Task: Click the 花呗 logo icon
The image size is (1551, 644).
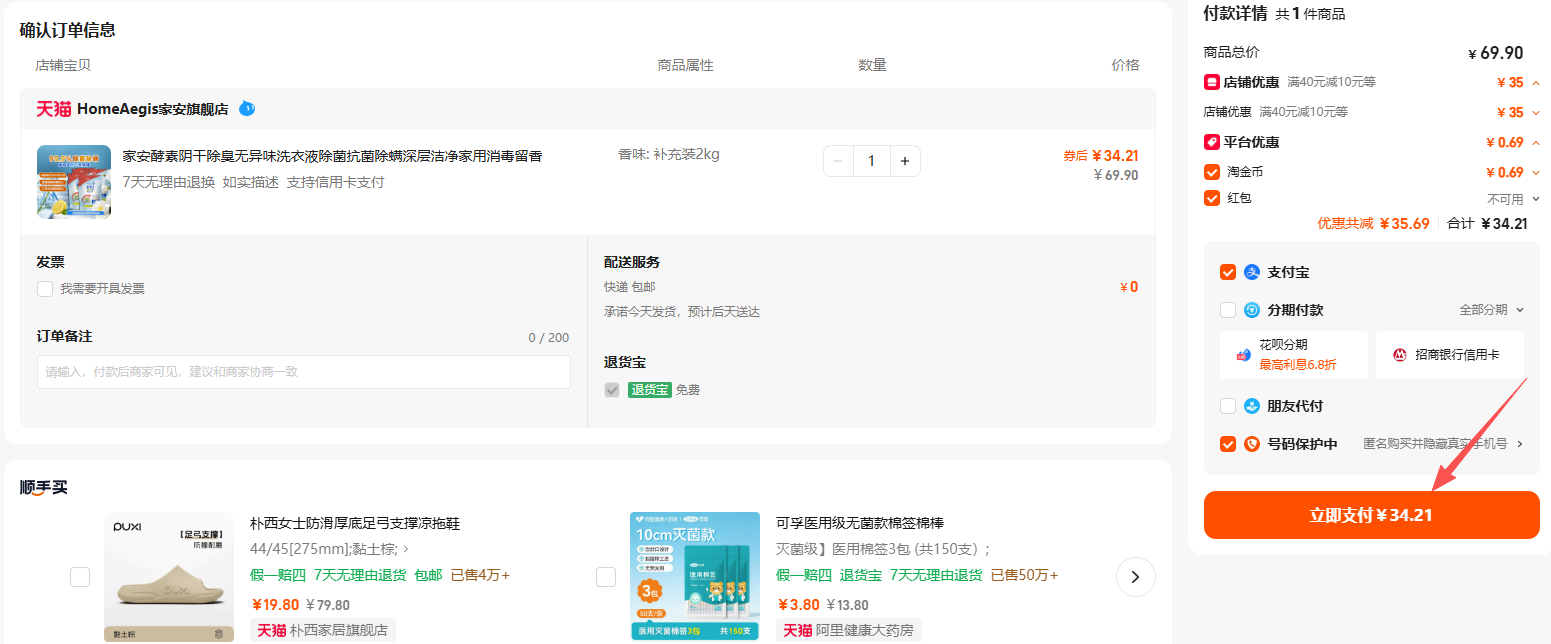Action: (1243, 355)
